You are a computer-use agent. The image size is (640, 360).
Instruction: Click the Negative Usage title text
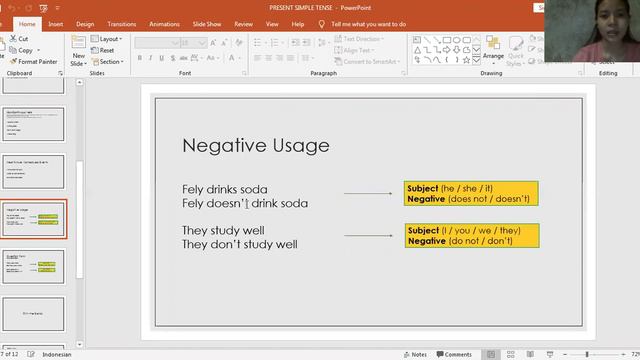click(x=256, y=145)
